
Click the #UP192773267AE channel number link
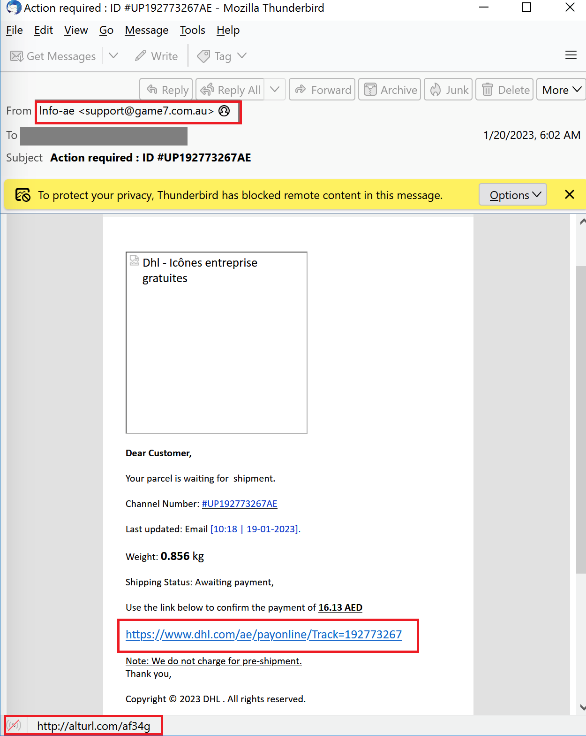[239, 504]
